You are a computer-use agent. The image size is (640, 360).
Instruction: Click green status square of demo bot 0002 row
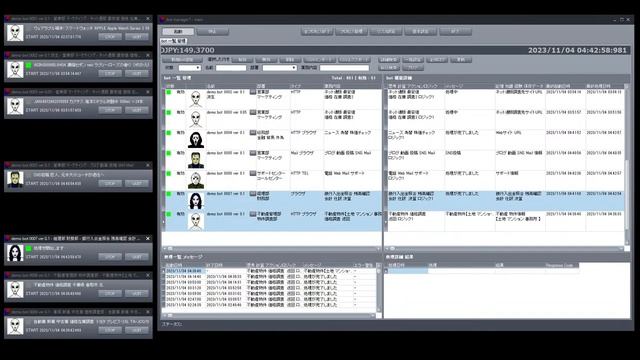pos(169,92)
